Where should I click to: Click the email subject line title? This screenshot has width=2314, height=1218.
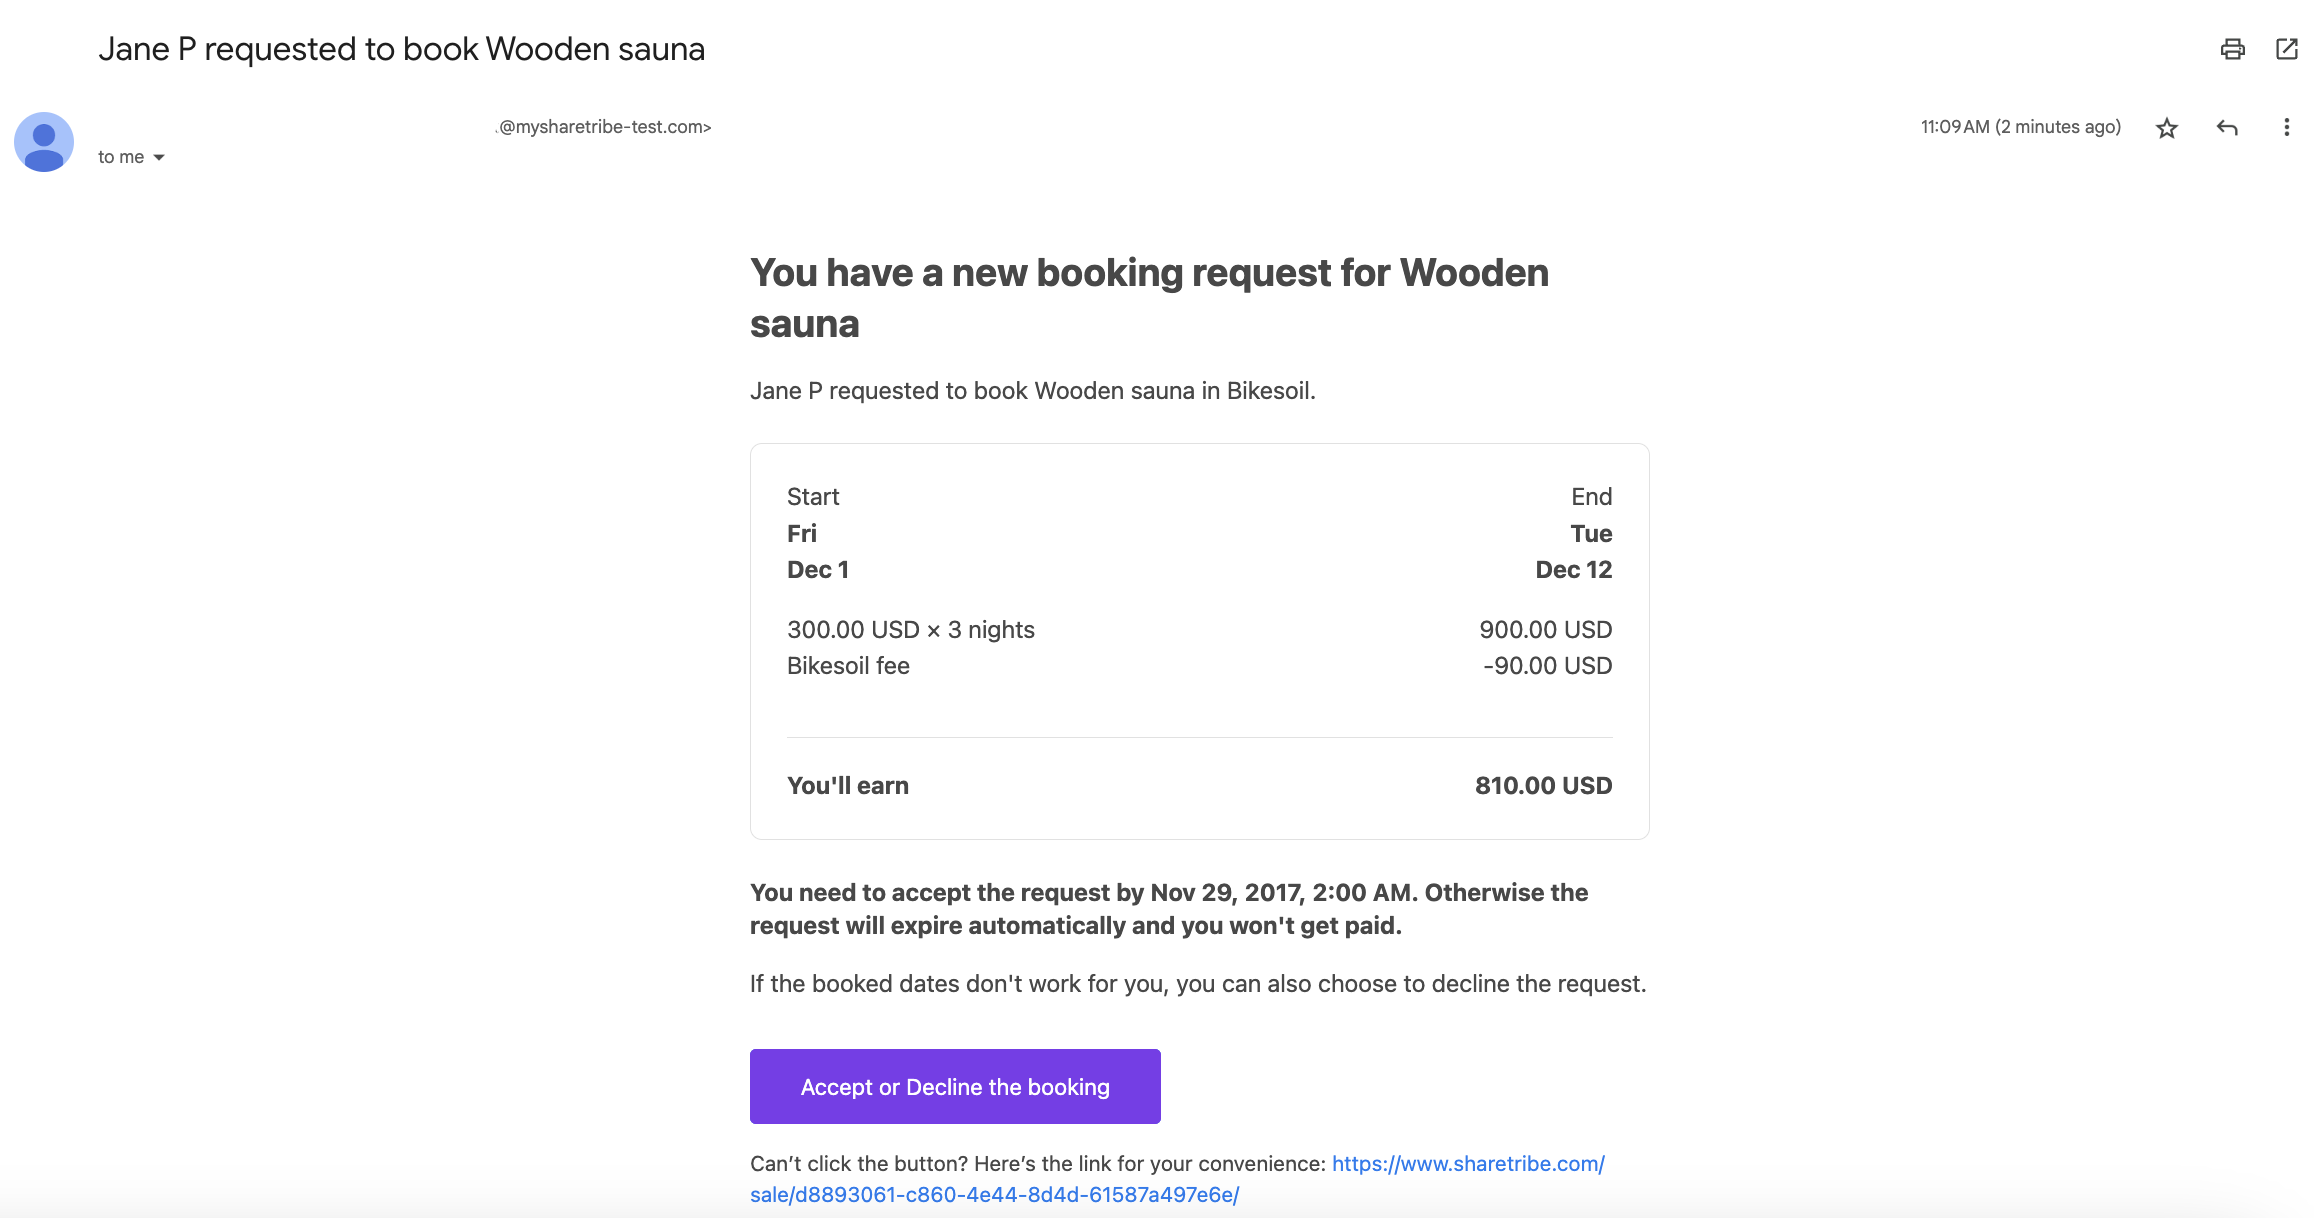pos(401,49)
